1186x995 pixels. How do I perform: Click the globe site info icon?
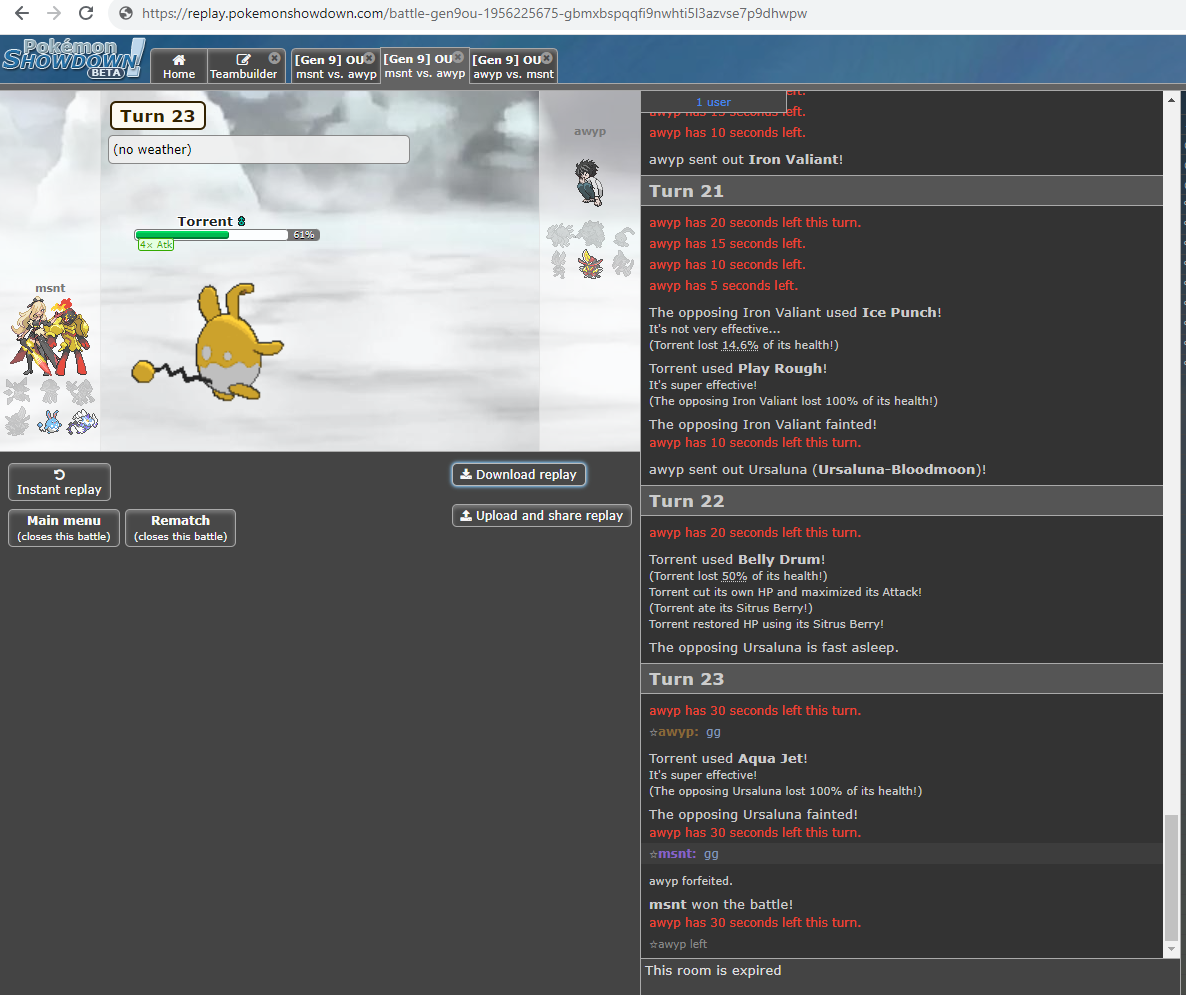[x=126, y=13]
